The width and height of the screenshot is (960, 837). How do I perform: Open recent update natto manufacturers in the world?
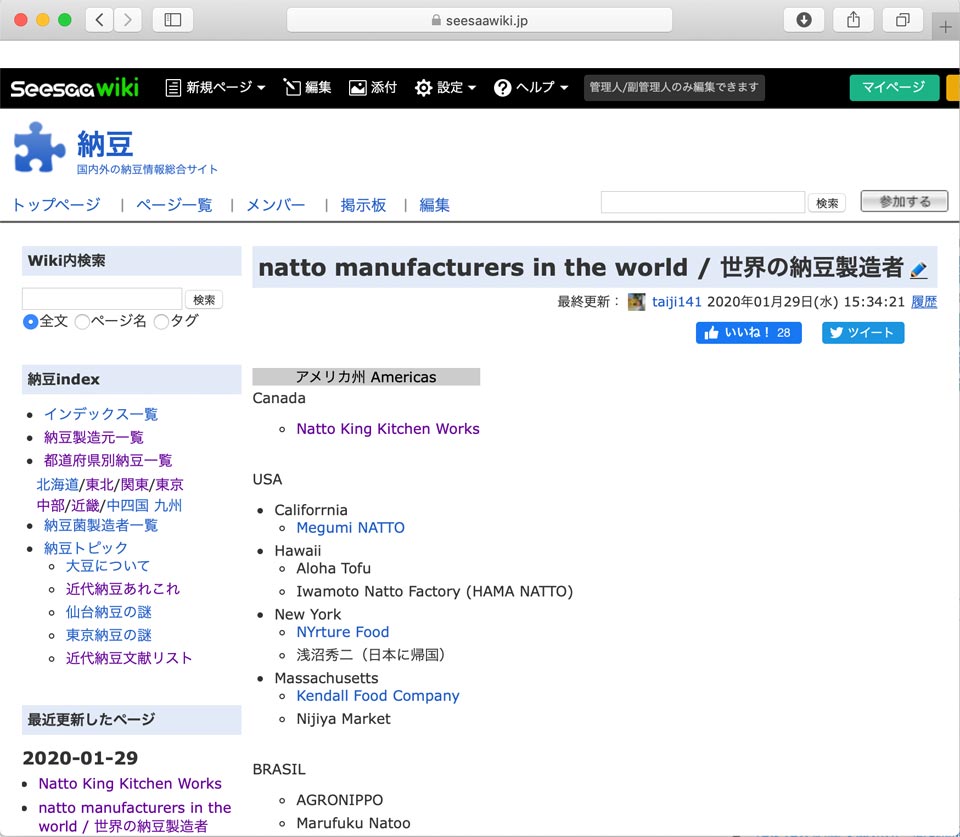[x=135, y=817]
